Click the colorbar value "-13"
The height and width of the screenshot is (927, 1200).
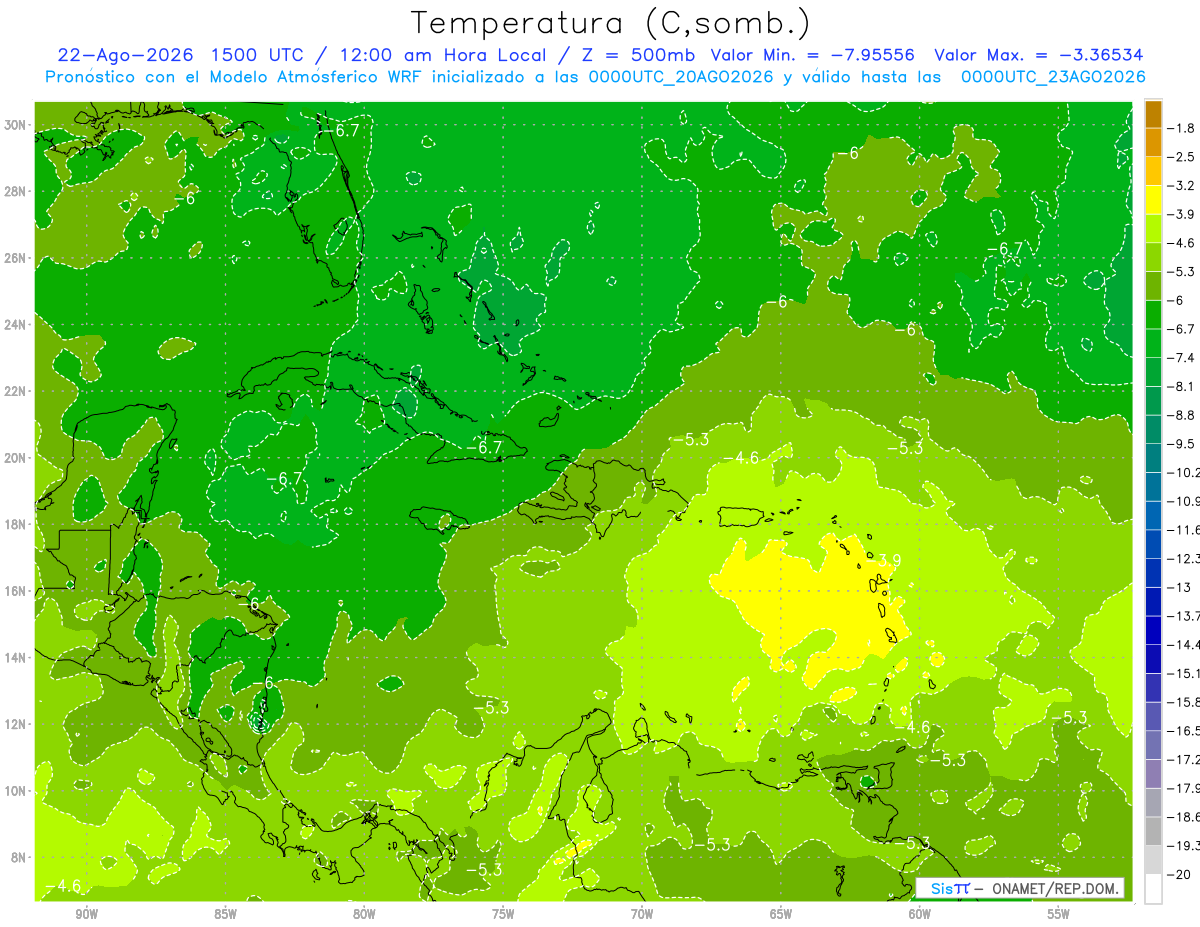[1179, 587]
